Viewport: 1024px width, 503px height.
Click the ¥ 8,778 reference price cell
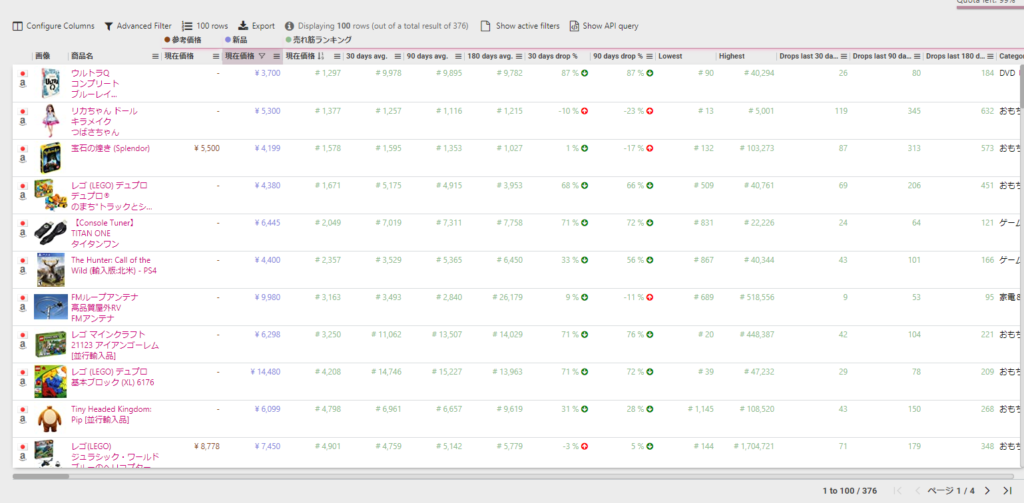207,446
